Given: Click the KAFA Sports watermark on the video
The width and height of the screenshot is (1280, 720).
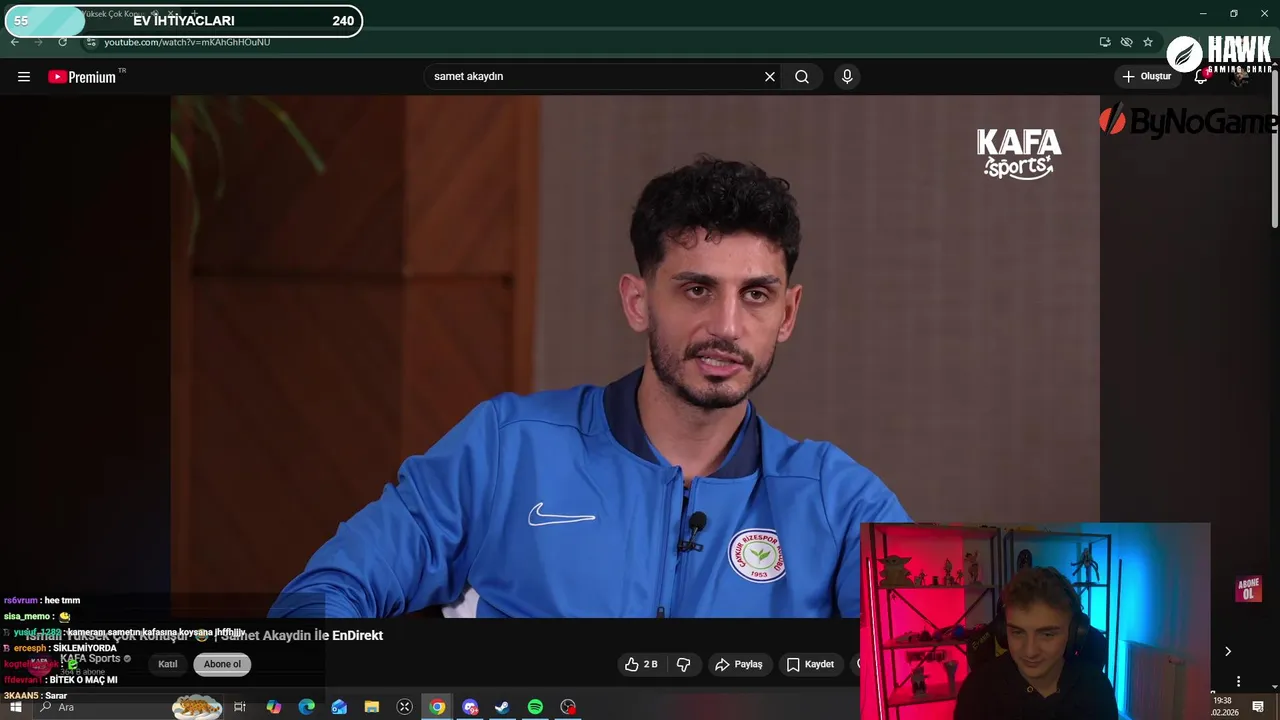Looking at the screenshot, I should [1019, 153].
